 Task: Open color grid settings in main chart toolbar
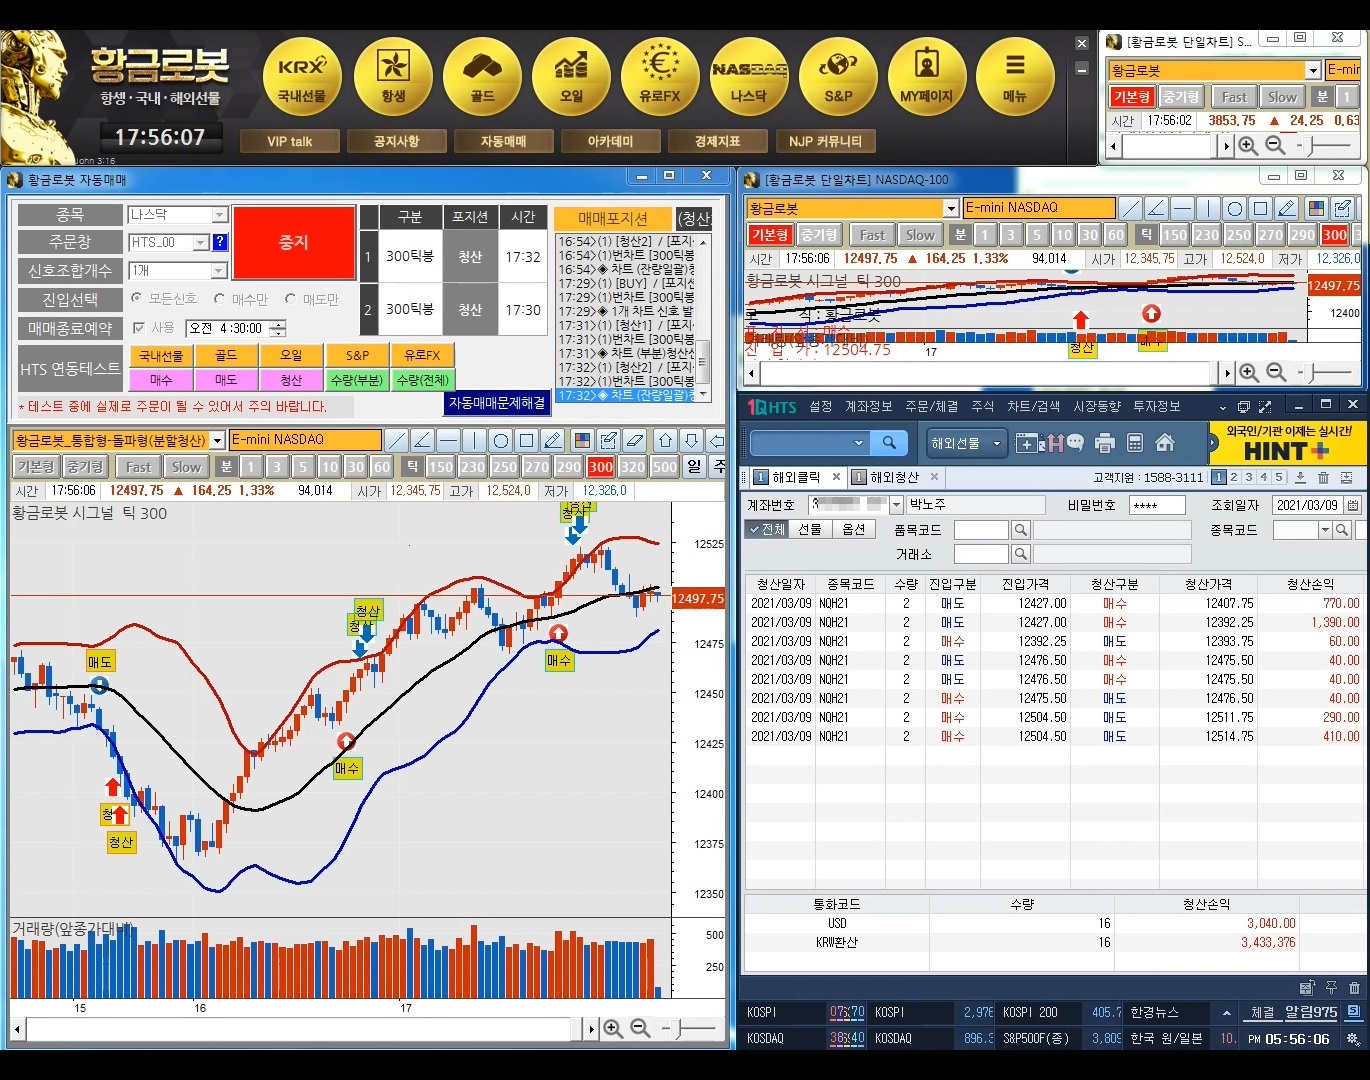[x=582, y=440]
